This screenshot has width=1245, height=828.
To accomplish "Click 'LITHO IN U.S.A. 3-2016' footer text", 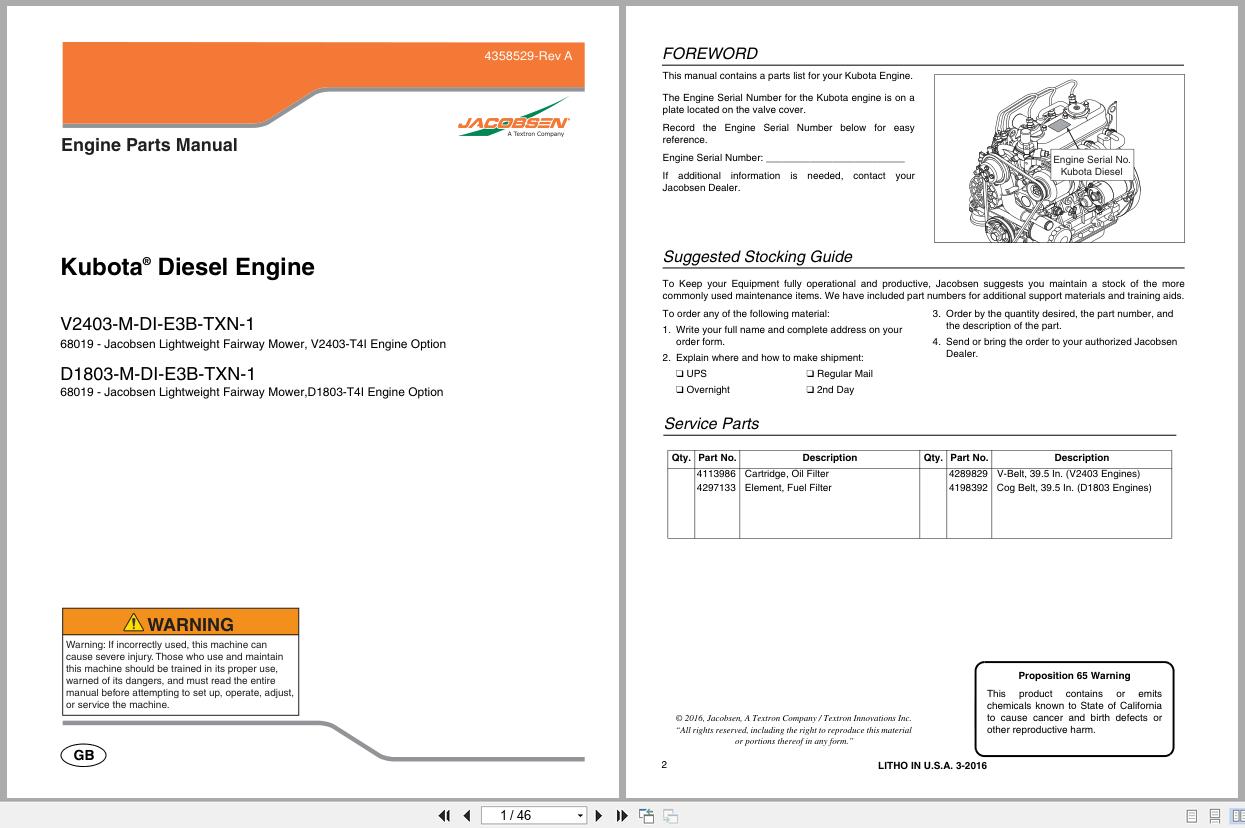I will click(932, 766).
